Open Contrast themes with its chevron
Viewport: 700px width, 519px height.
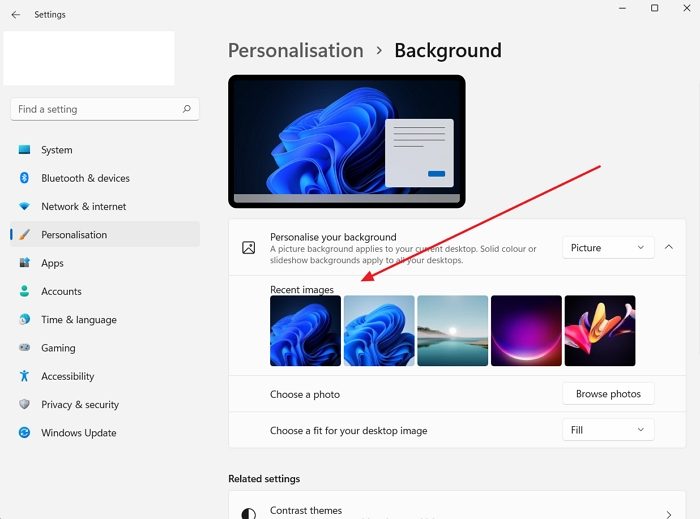coord(668,514)
